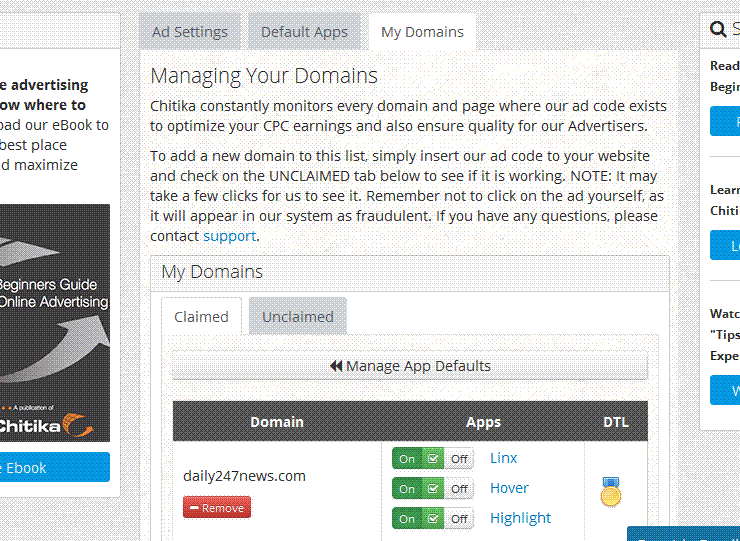Image resolution: width=740 pixels, height=541 pixels.
Task: Switch to the Ad Settings tab
Action: click(190, 32)
